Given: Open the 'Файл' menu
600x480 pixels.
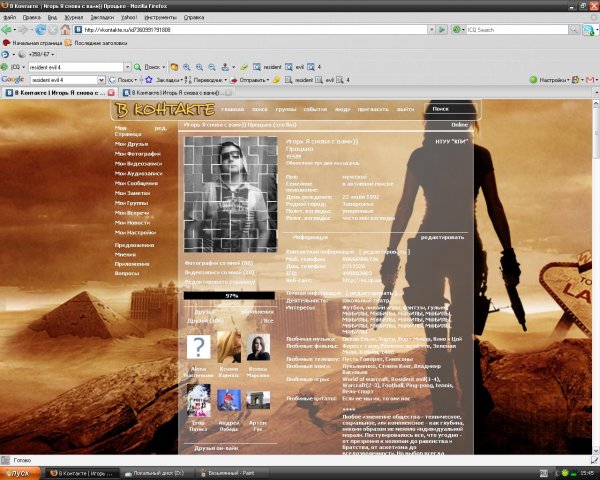Looking at the screenshot, I should [x=10, y=17].
